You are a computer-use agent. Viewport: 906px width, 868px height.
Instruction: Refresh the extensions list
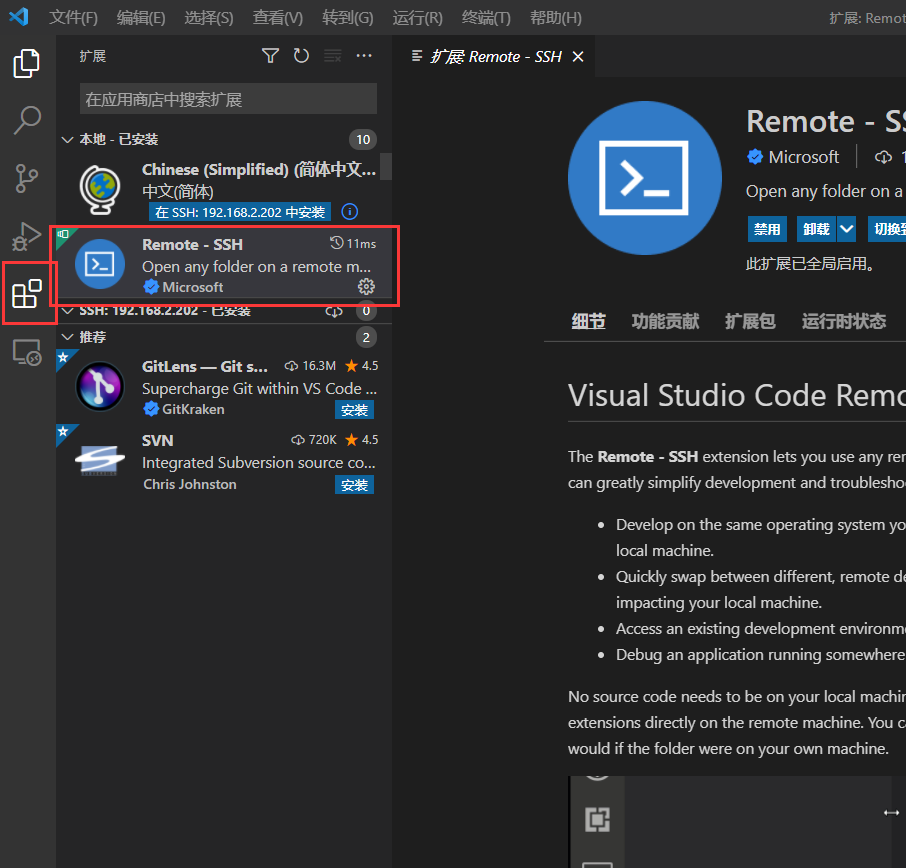[x=301, y=56]
